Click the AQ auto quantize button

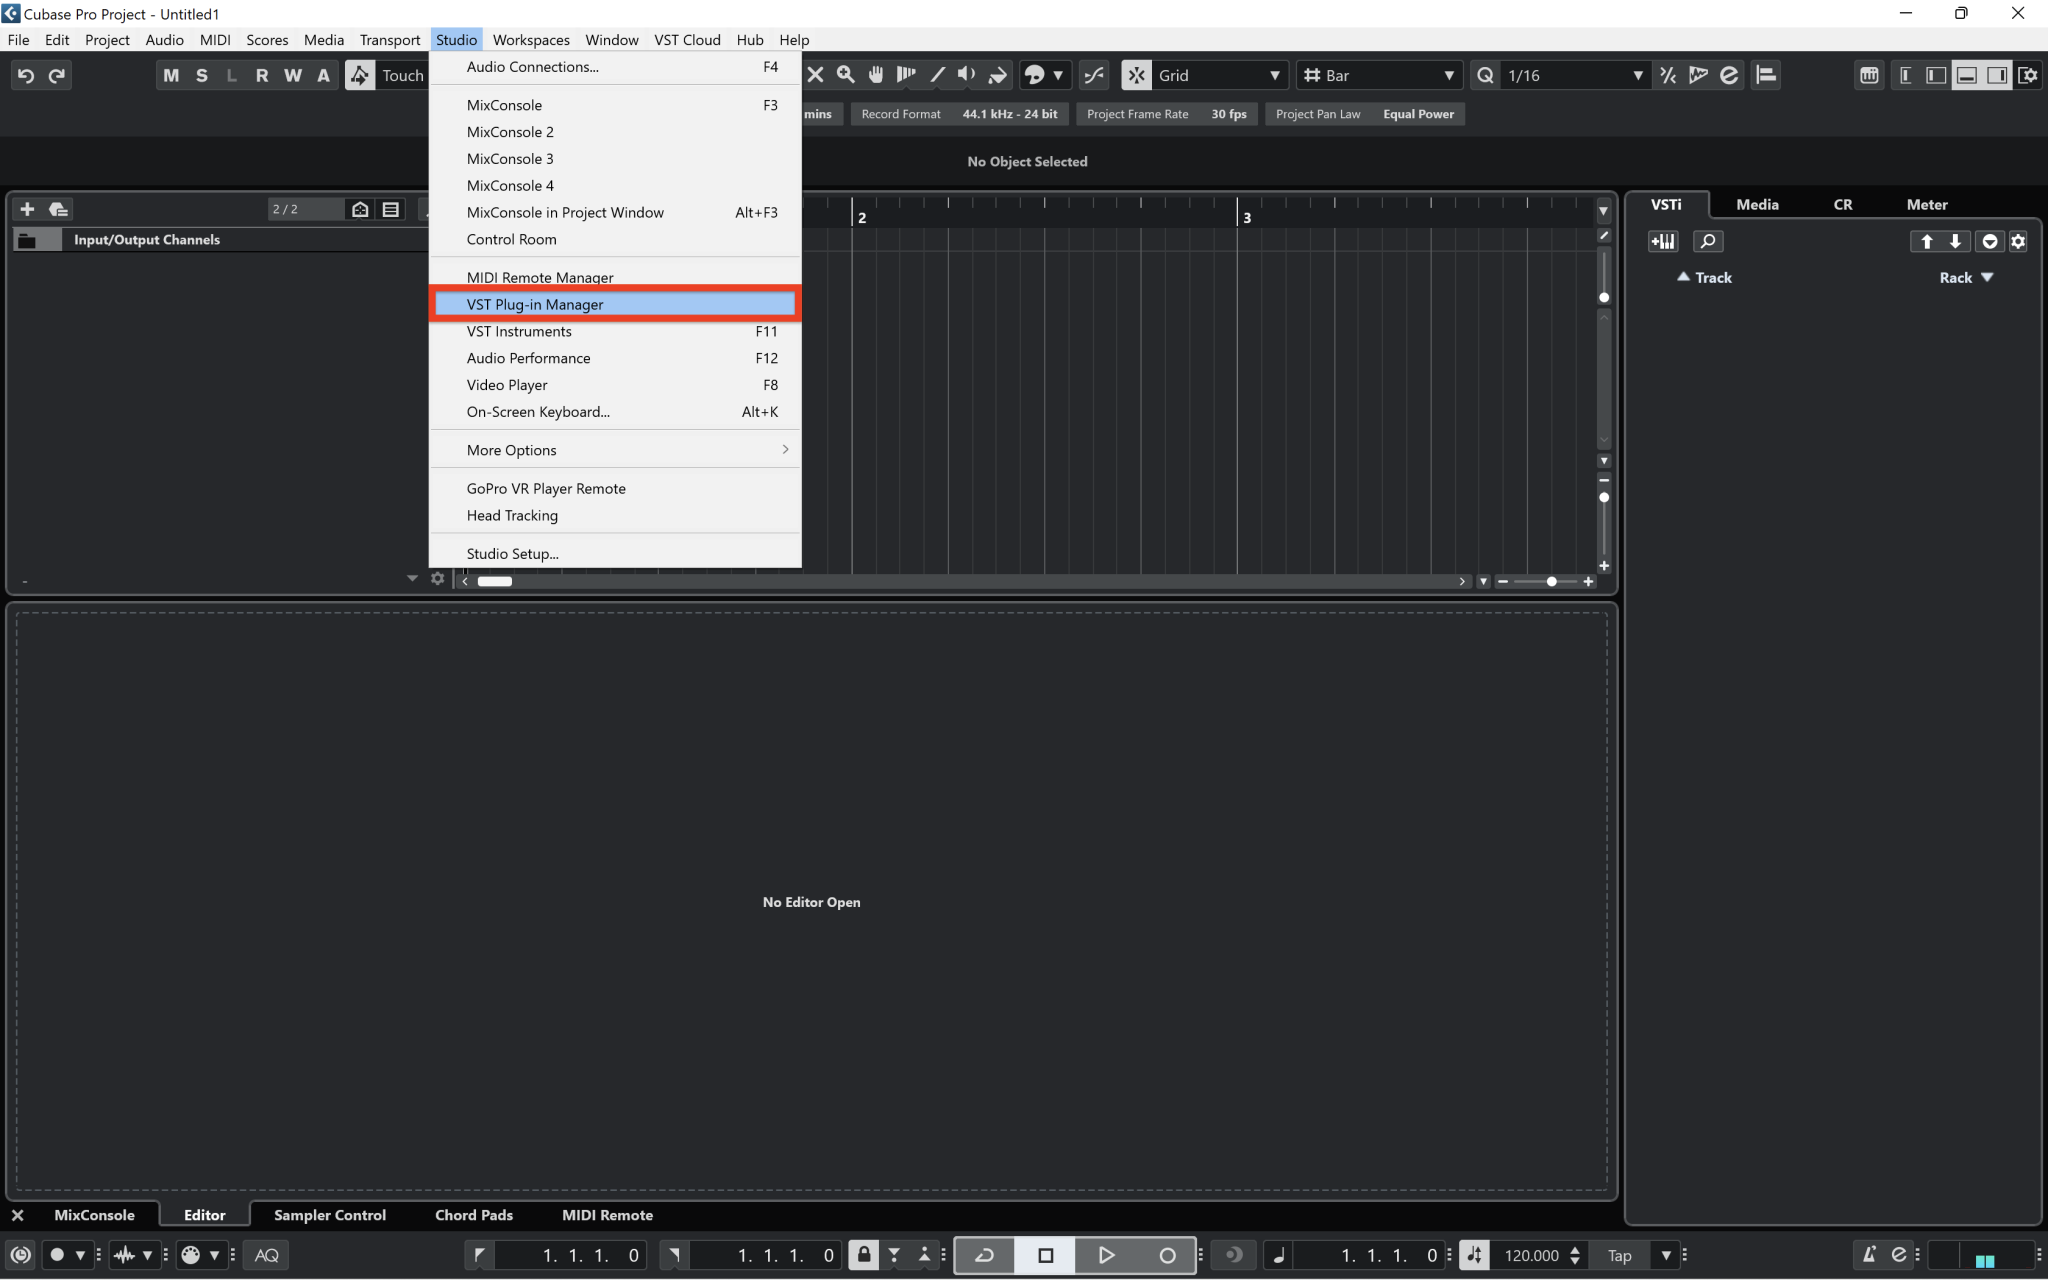[266, 1255]
